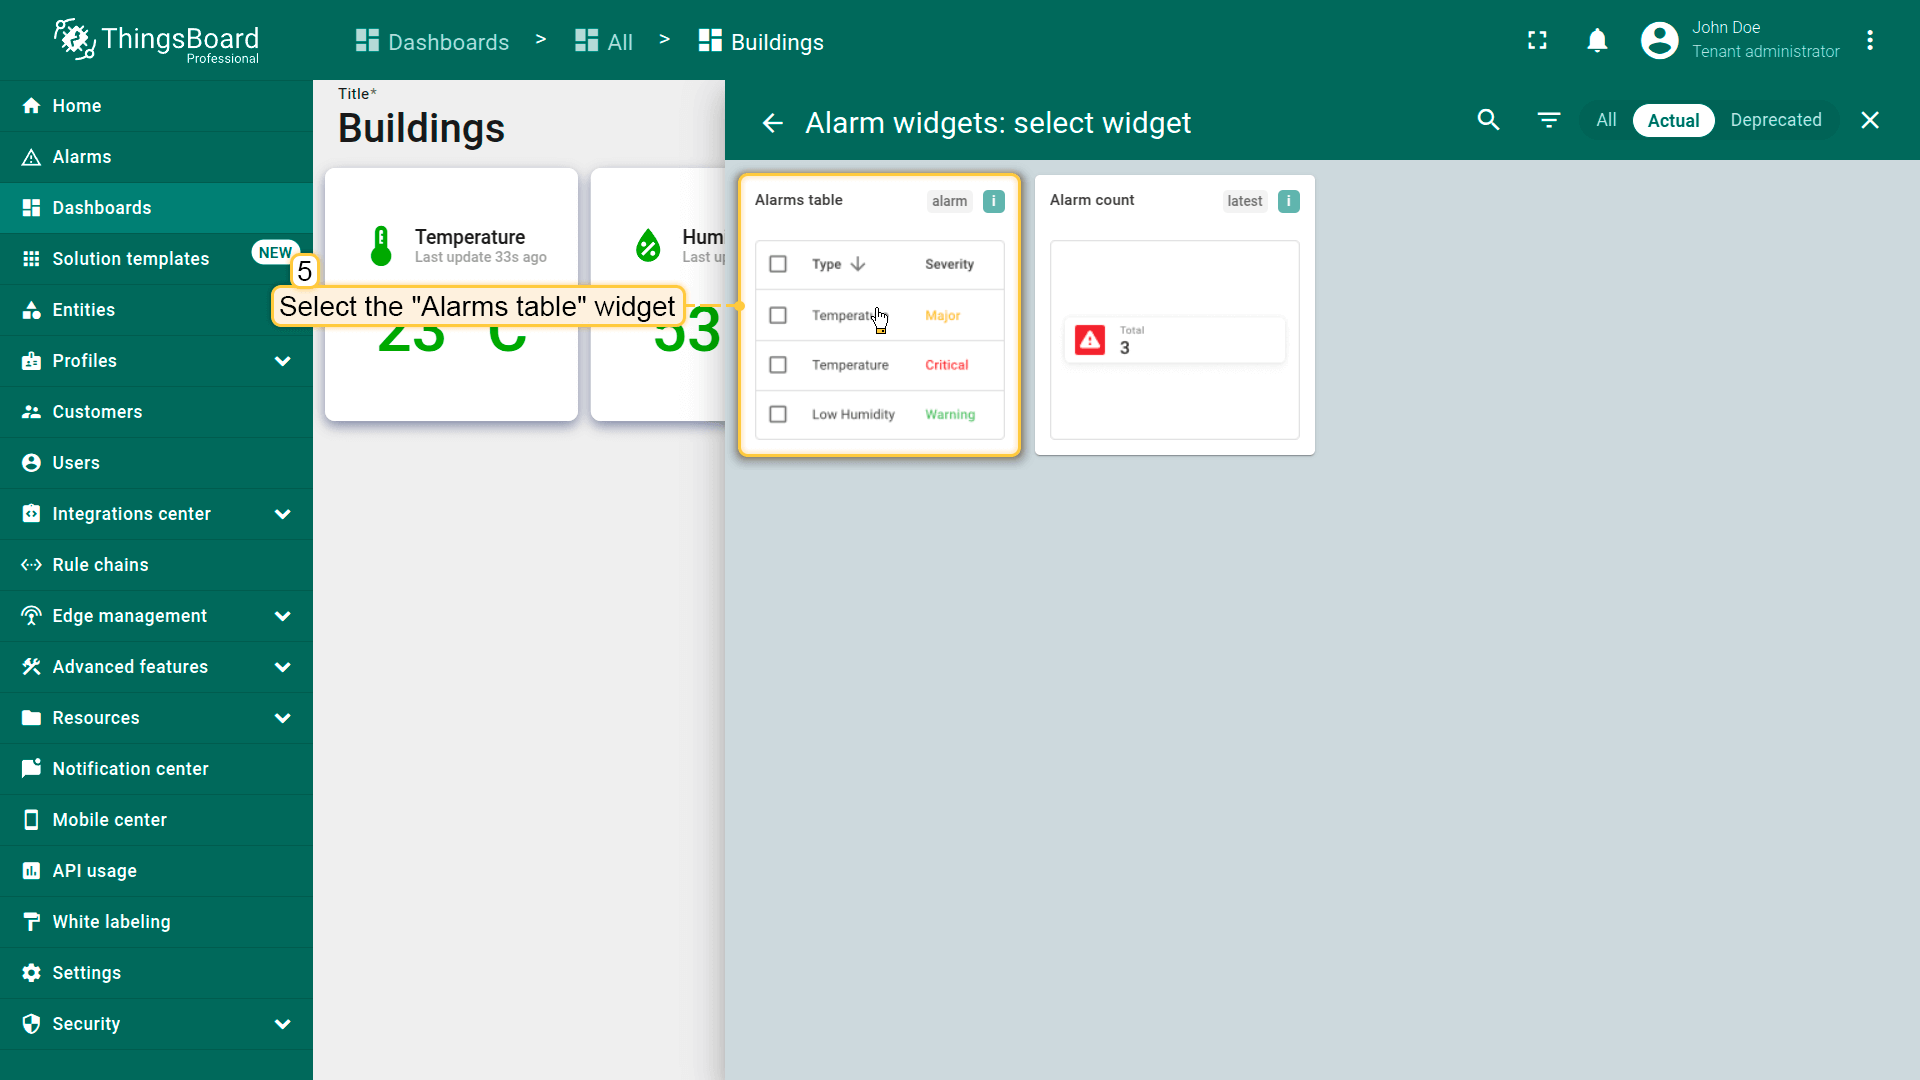Select the Alarm count widget card
This screenshot has height=1080, width=1920.
tap(1174, 315)
